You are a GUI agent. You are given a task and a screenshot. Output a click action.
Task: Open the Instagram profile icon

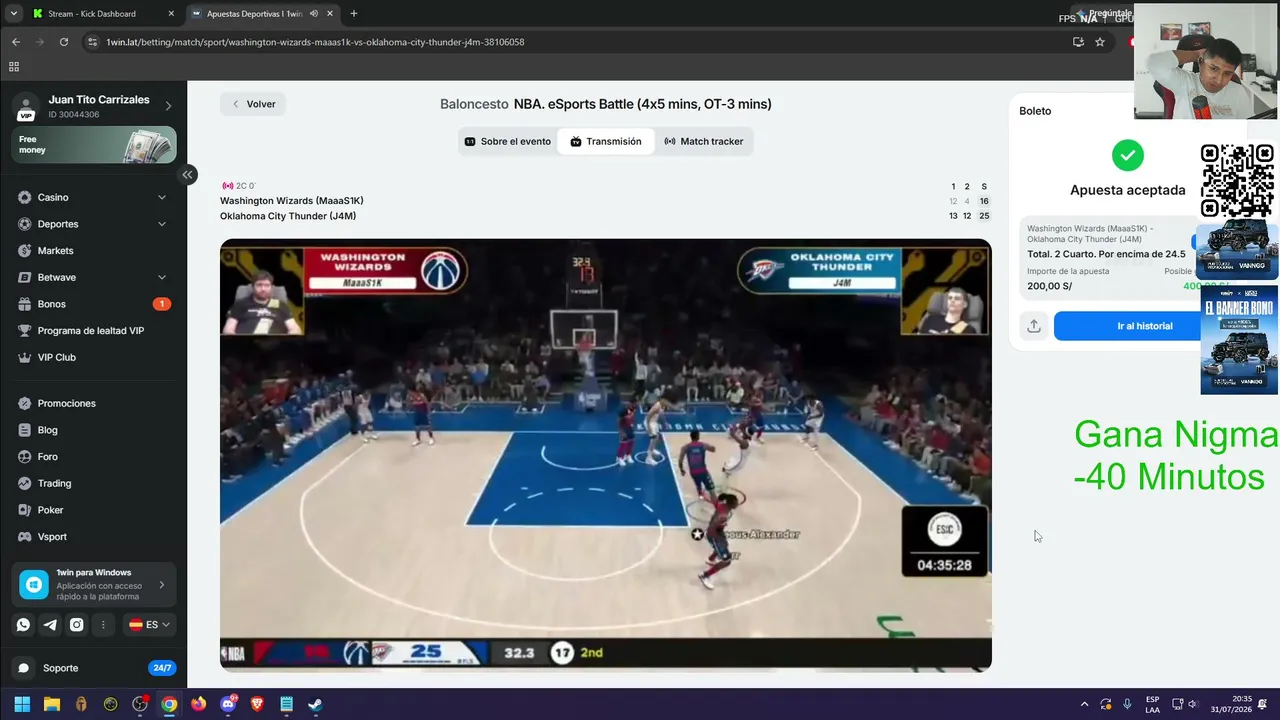76,625
